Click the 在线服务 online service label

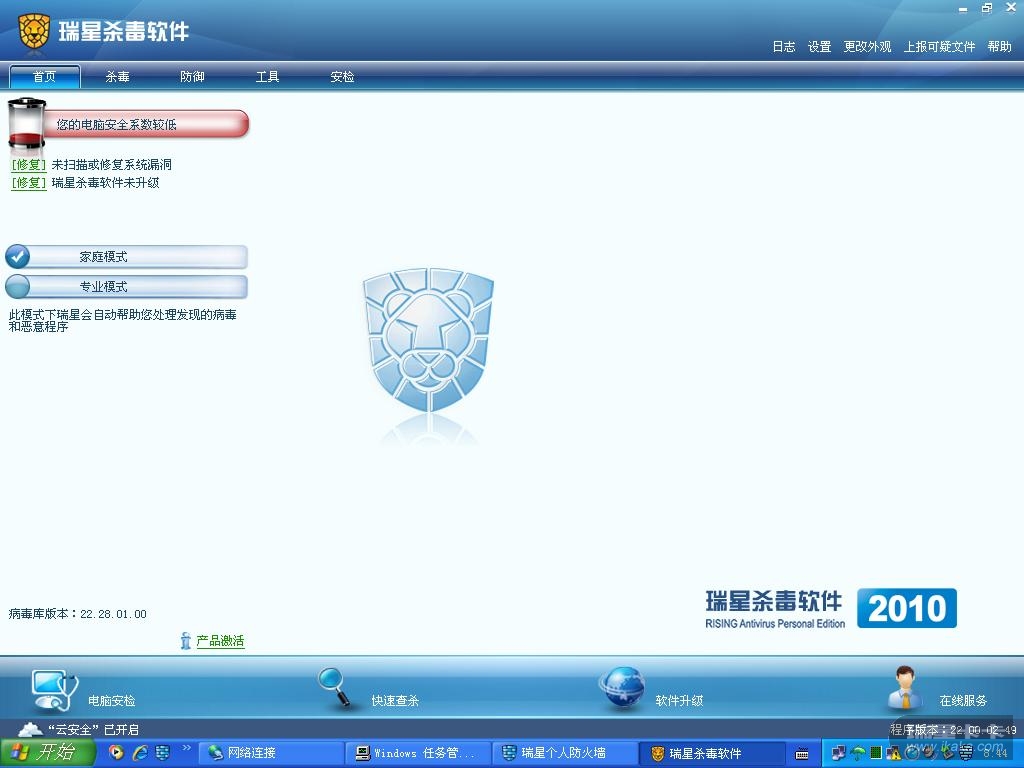pyautogui.click(x=963, y=701)
